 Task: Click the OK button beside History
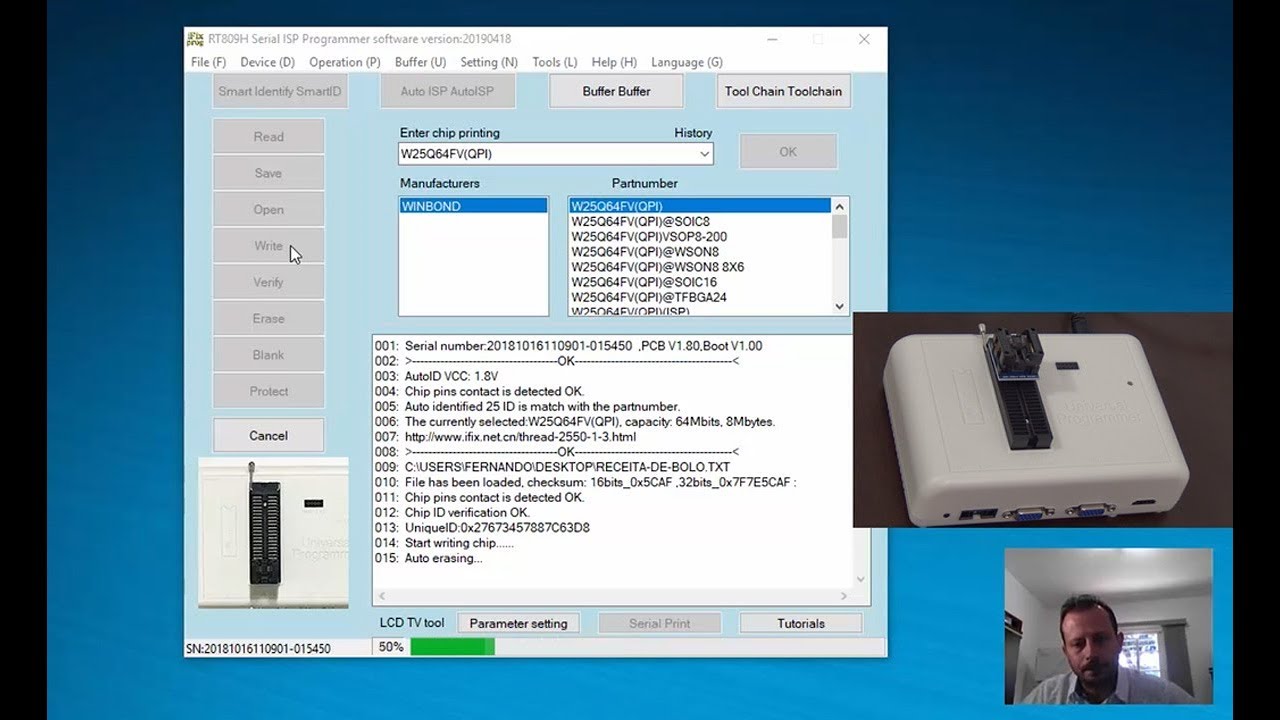788,152
